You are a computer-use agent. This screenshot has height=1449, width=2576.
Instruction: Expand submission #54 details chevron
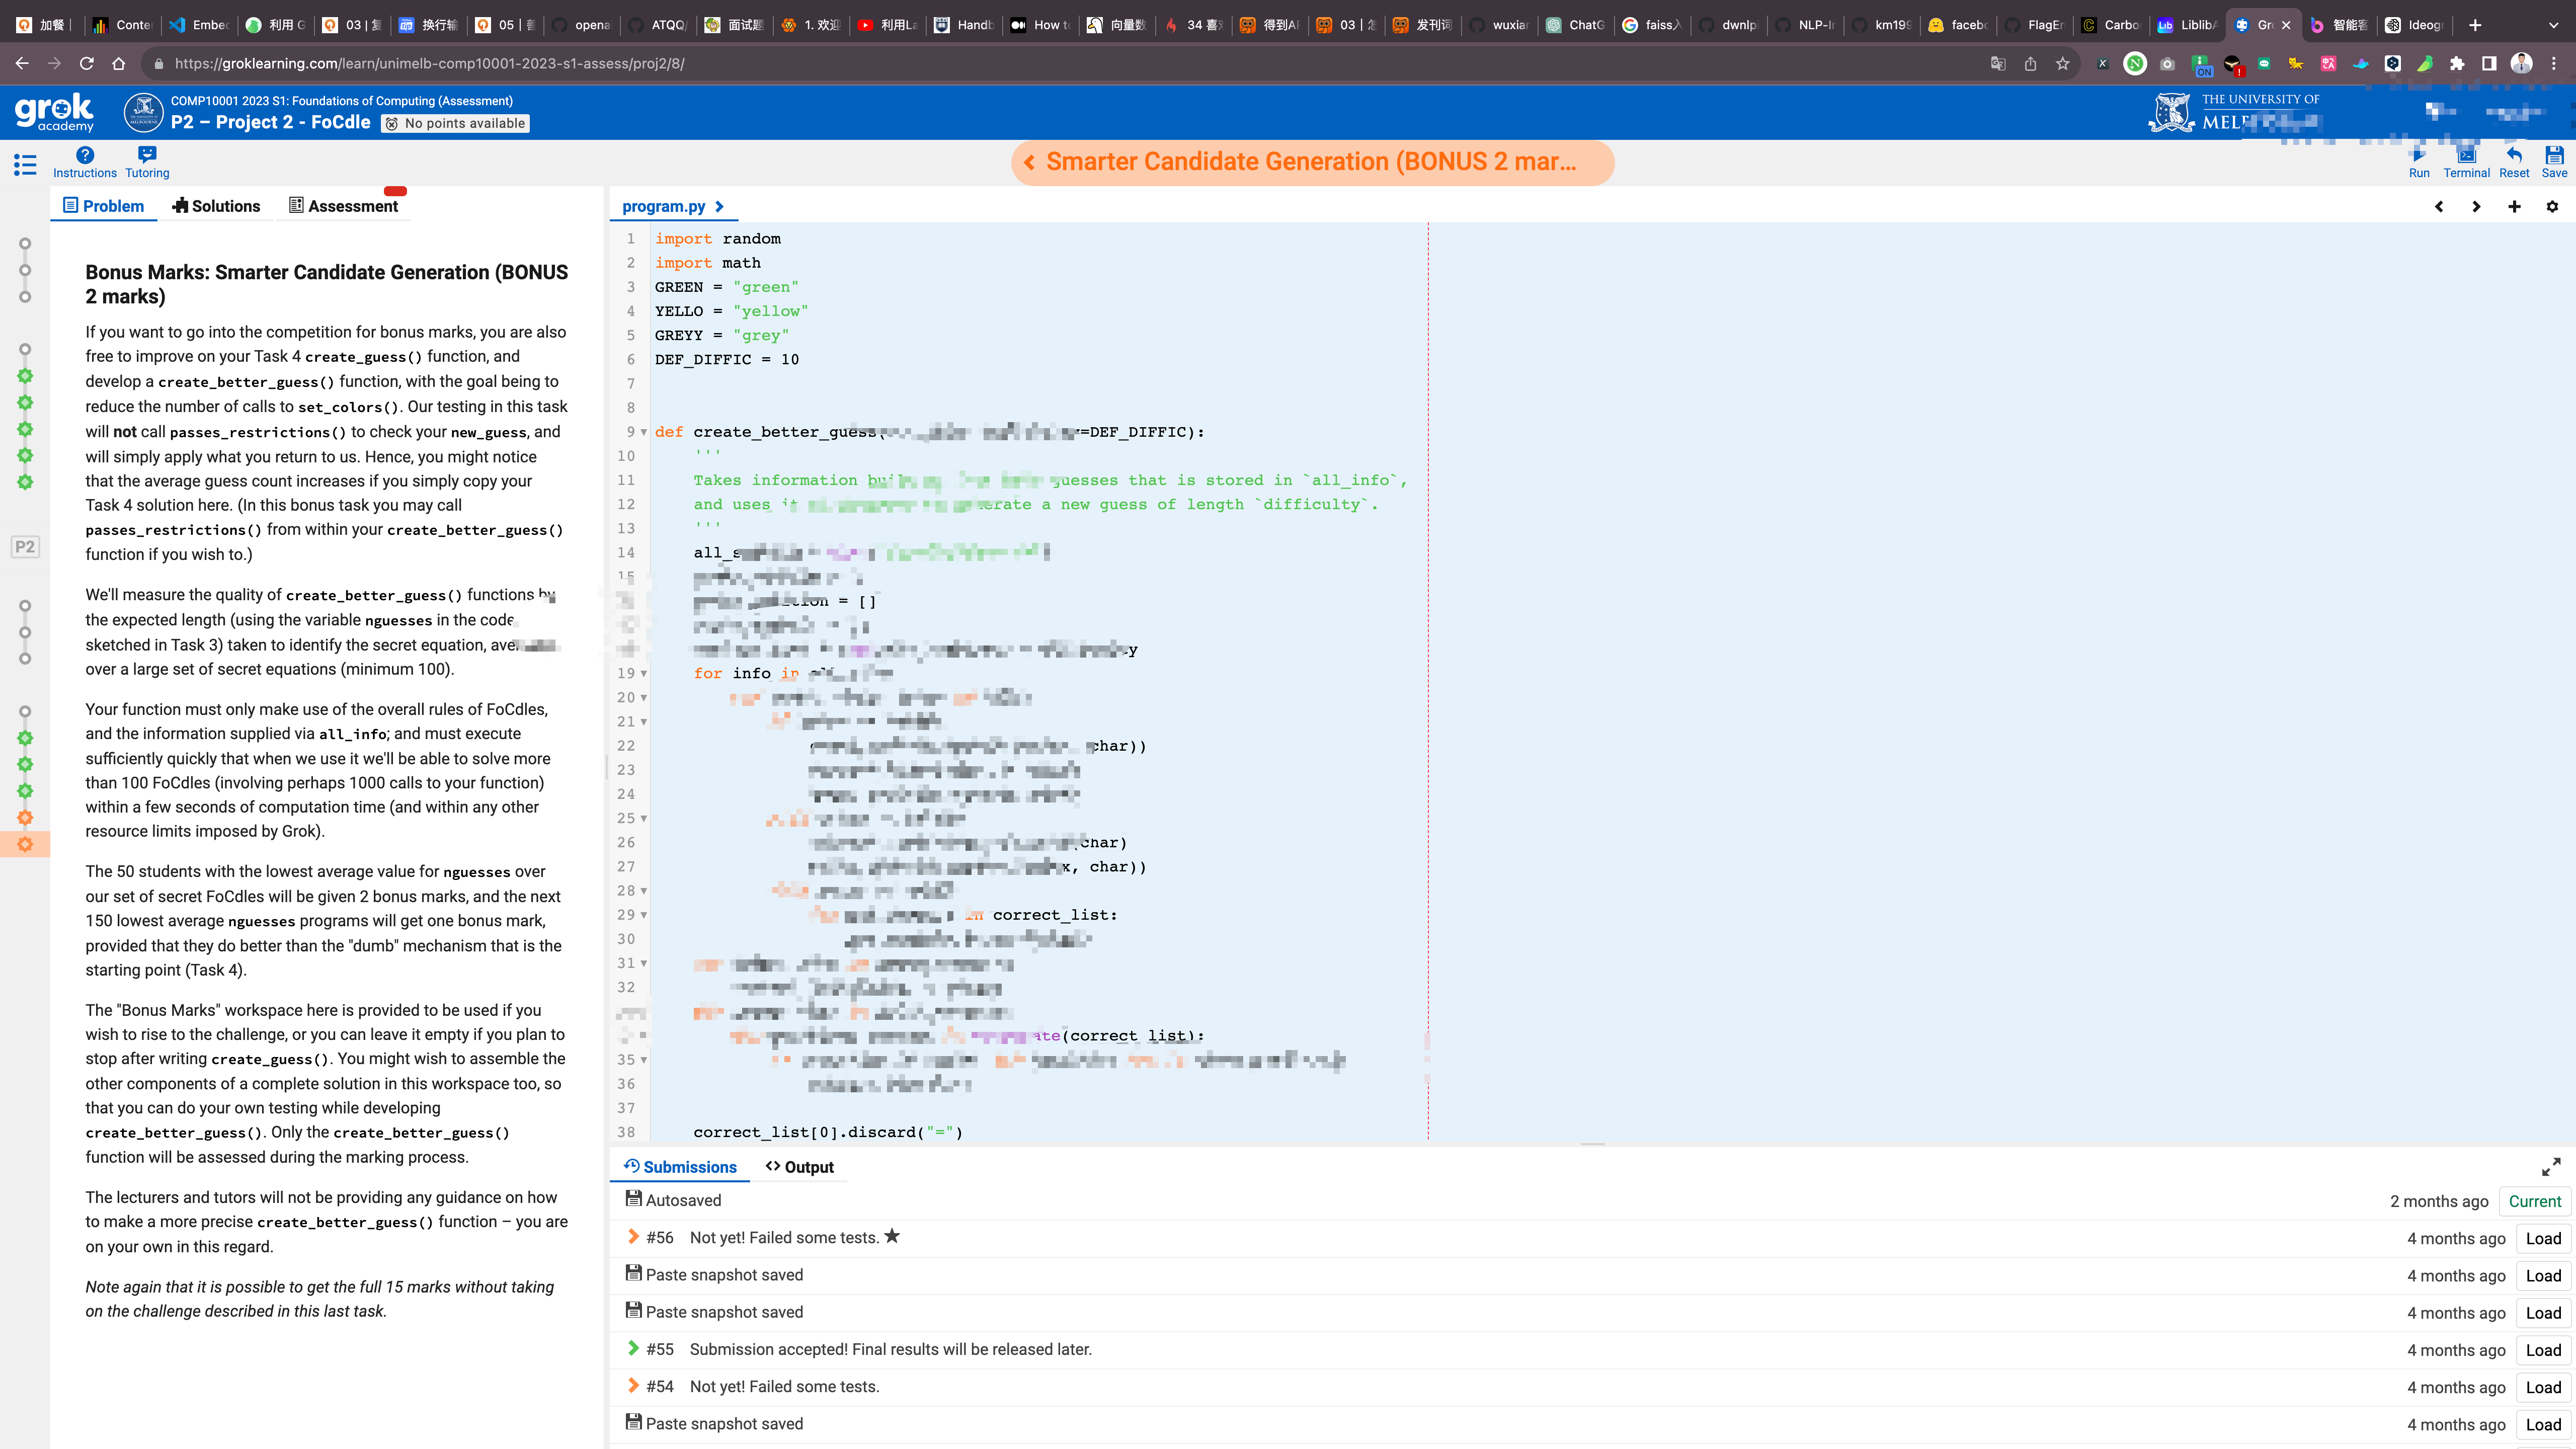pos(633,1386)
